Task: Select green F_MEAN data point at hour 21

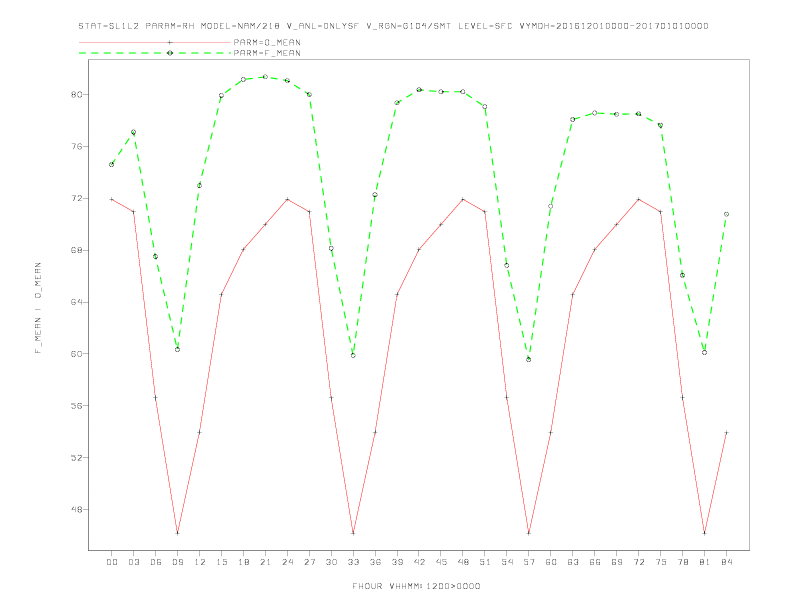Action: 265,77
